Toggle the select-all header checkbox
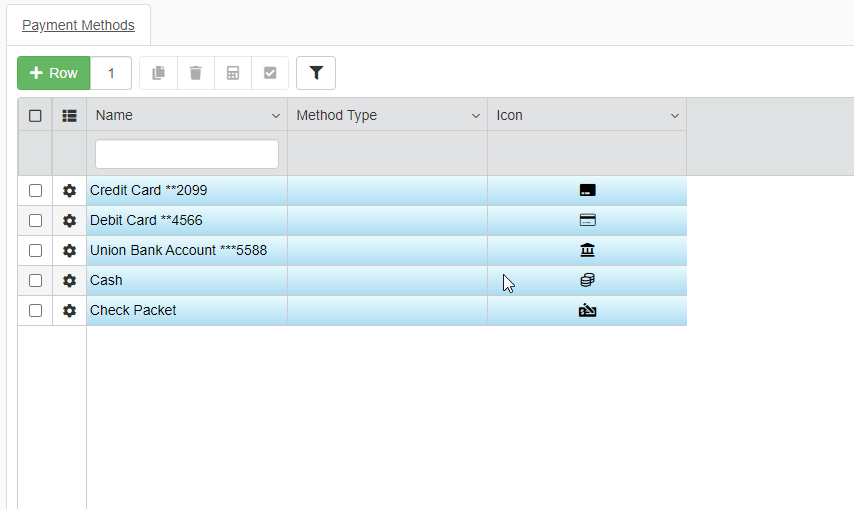 [x=35, y=115]
